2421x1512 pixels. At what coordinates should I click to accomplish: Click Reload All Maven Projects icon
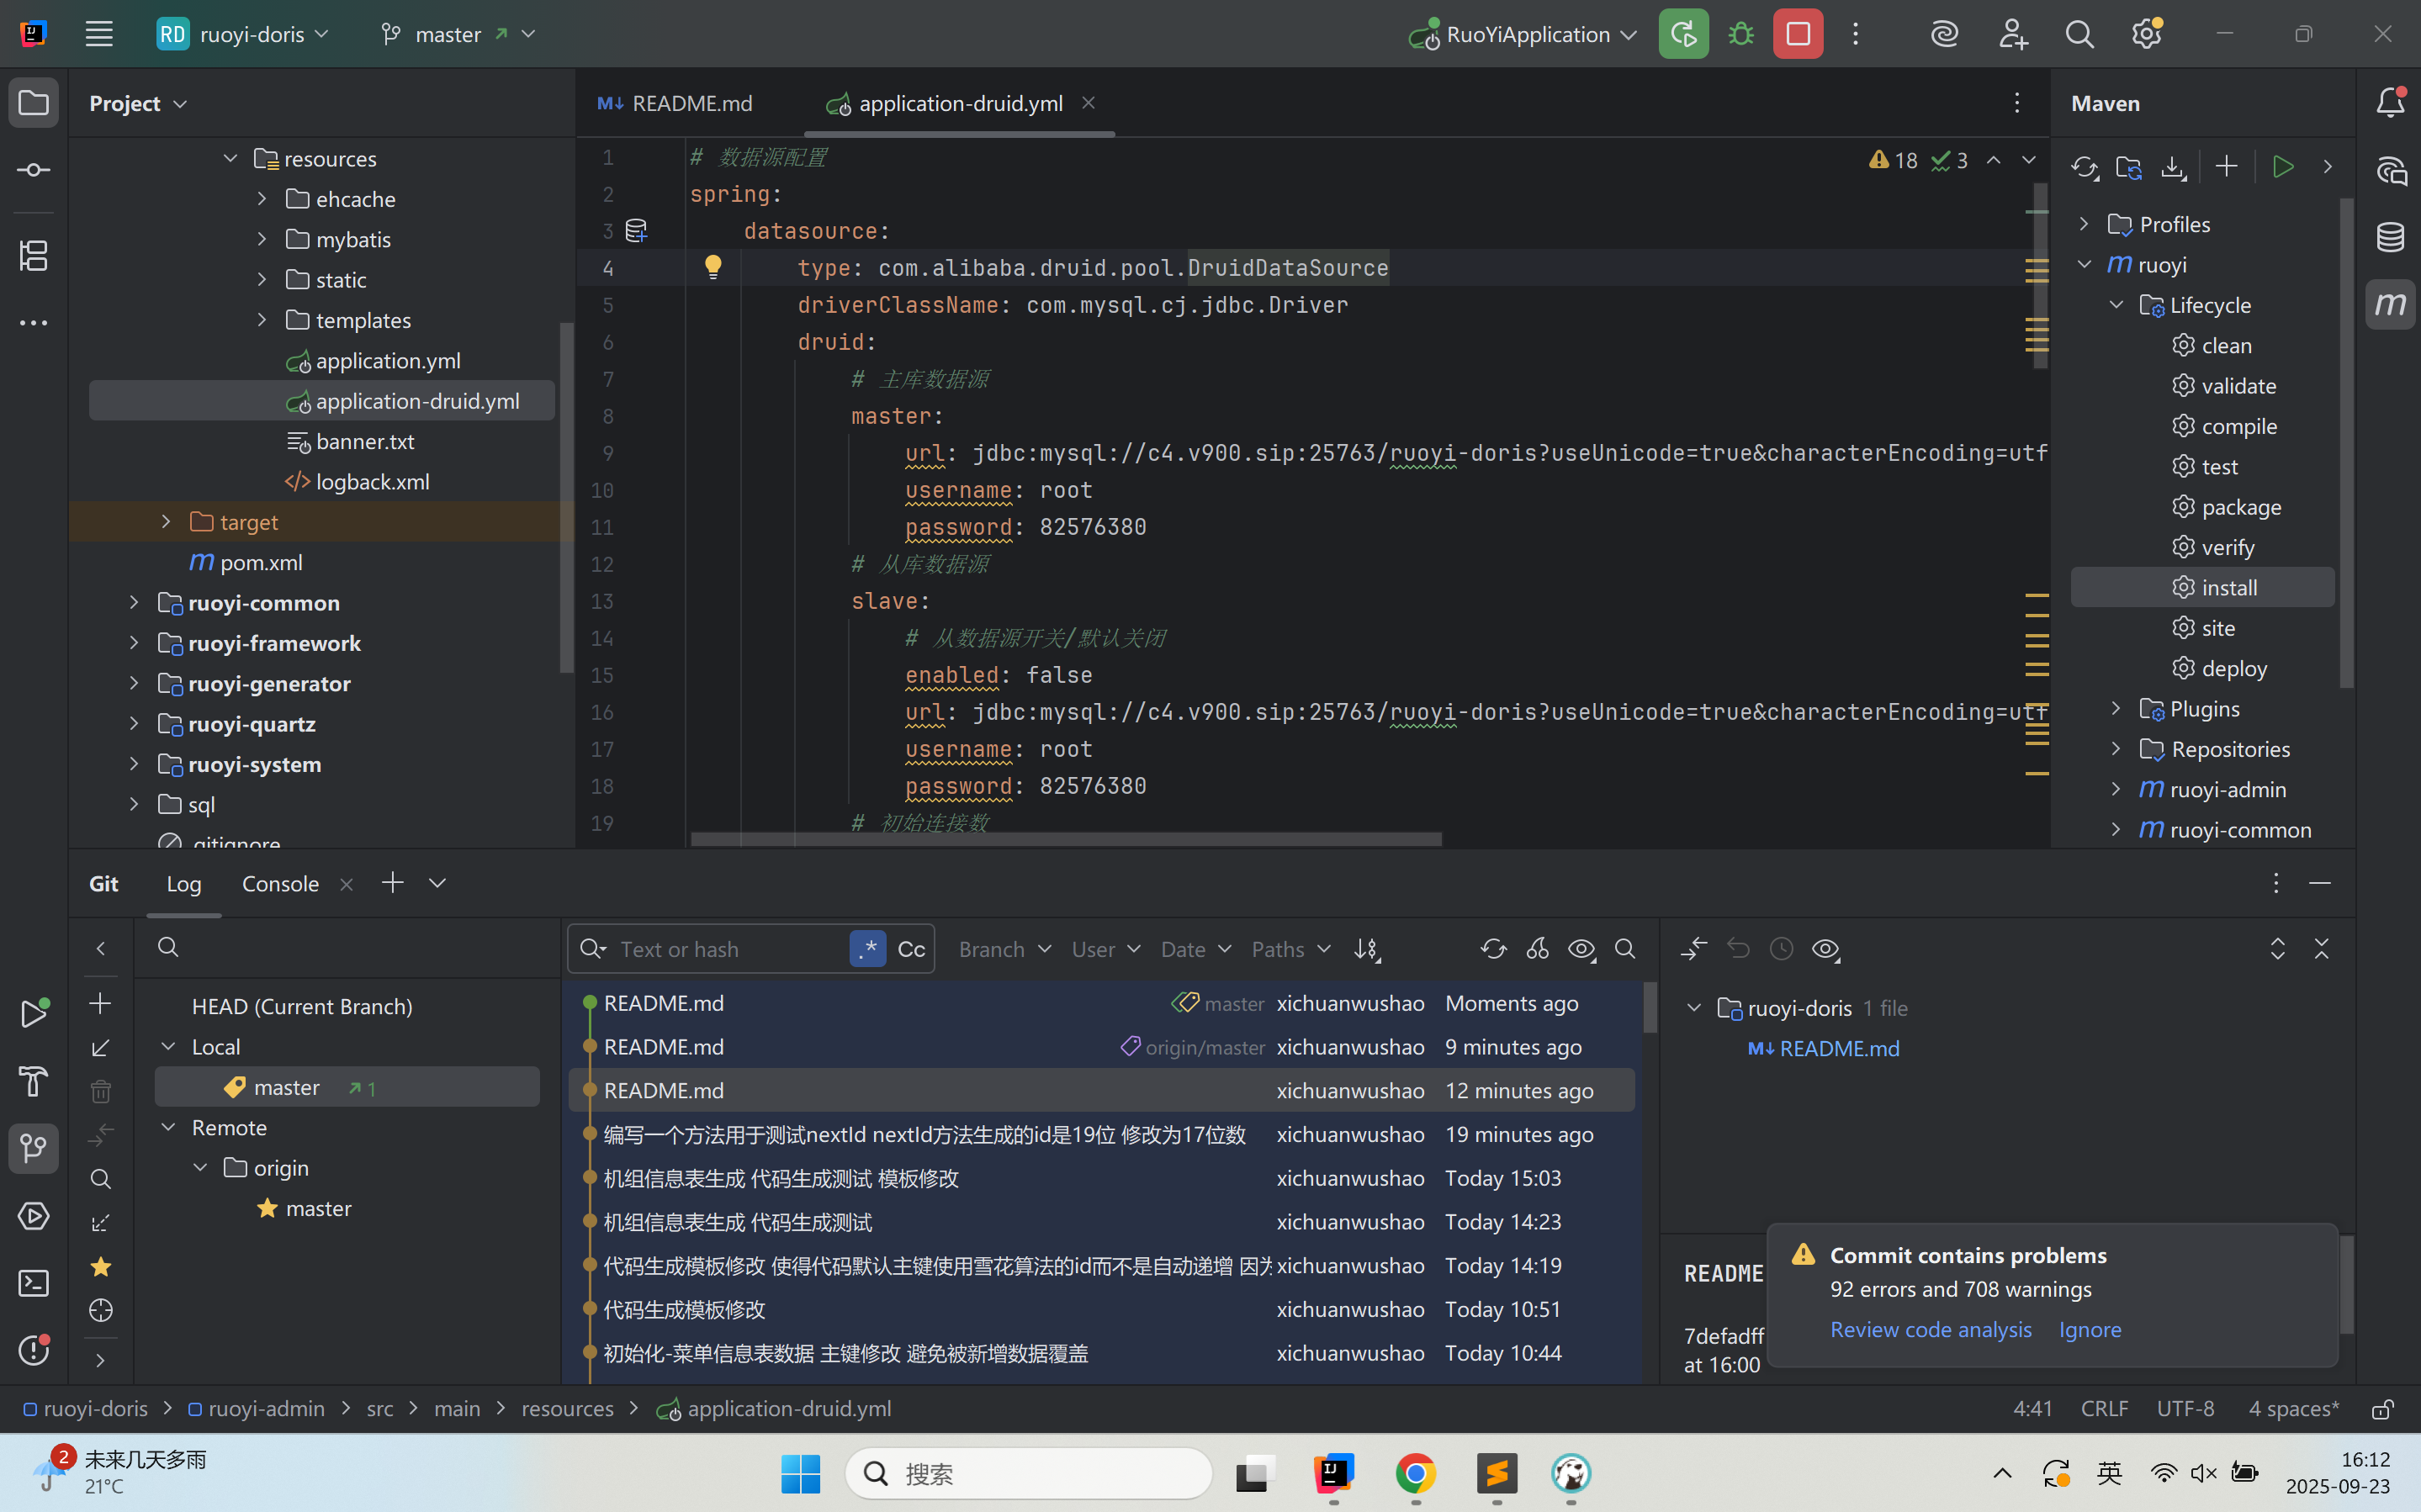coord(2084,167)
